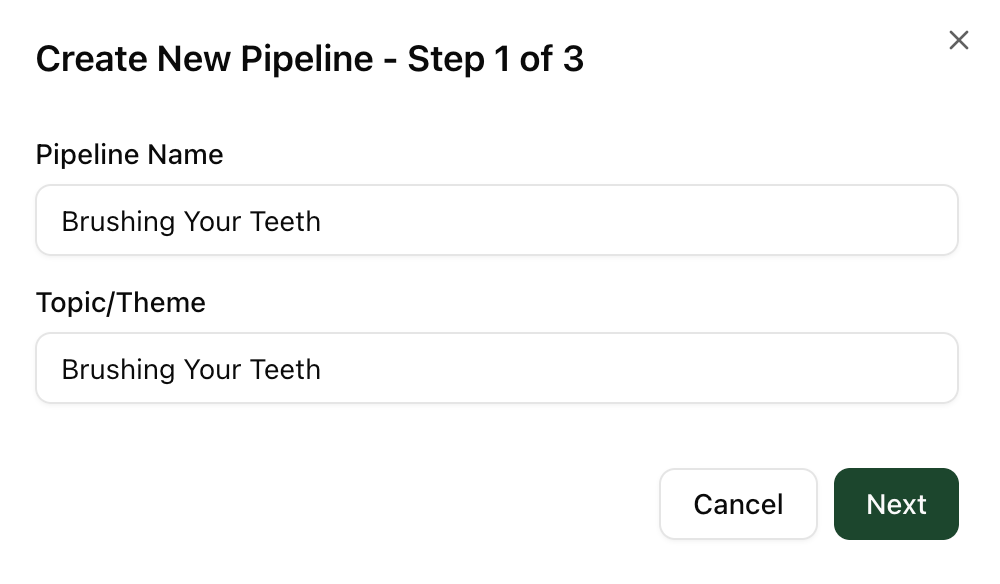Click the Topic/Theme label
This screenshot has height=584, width=1000.
tap(120, 303)
